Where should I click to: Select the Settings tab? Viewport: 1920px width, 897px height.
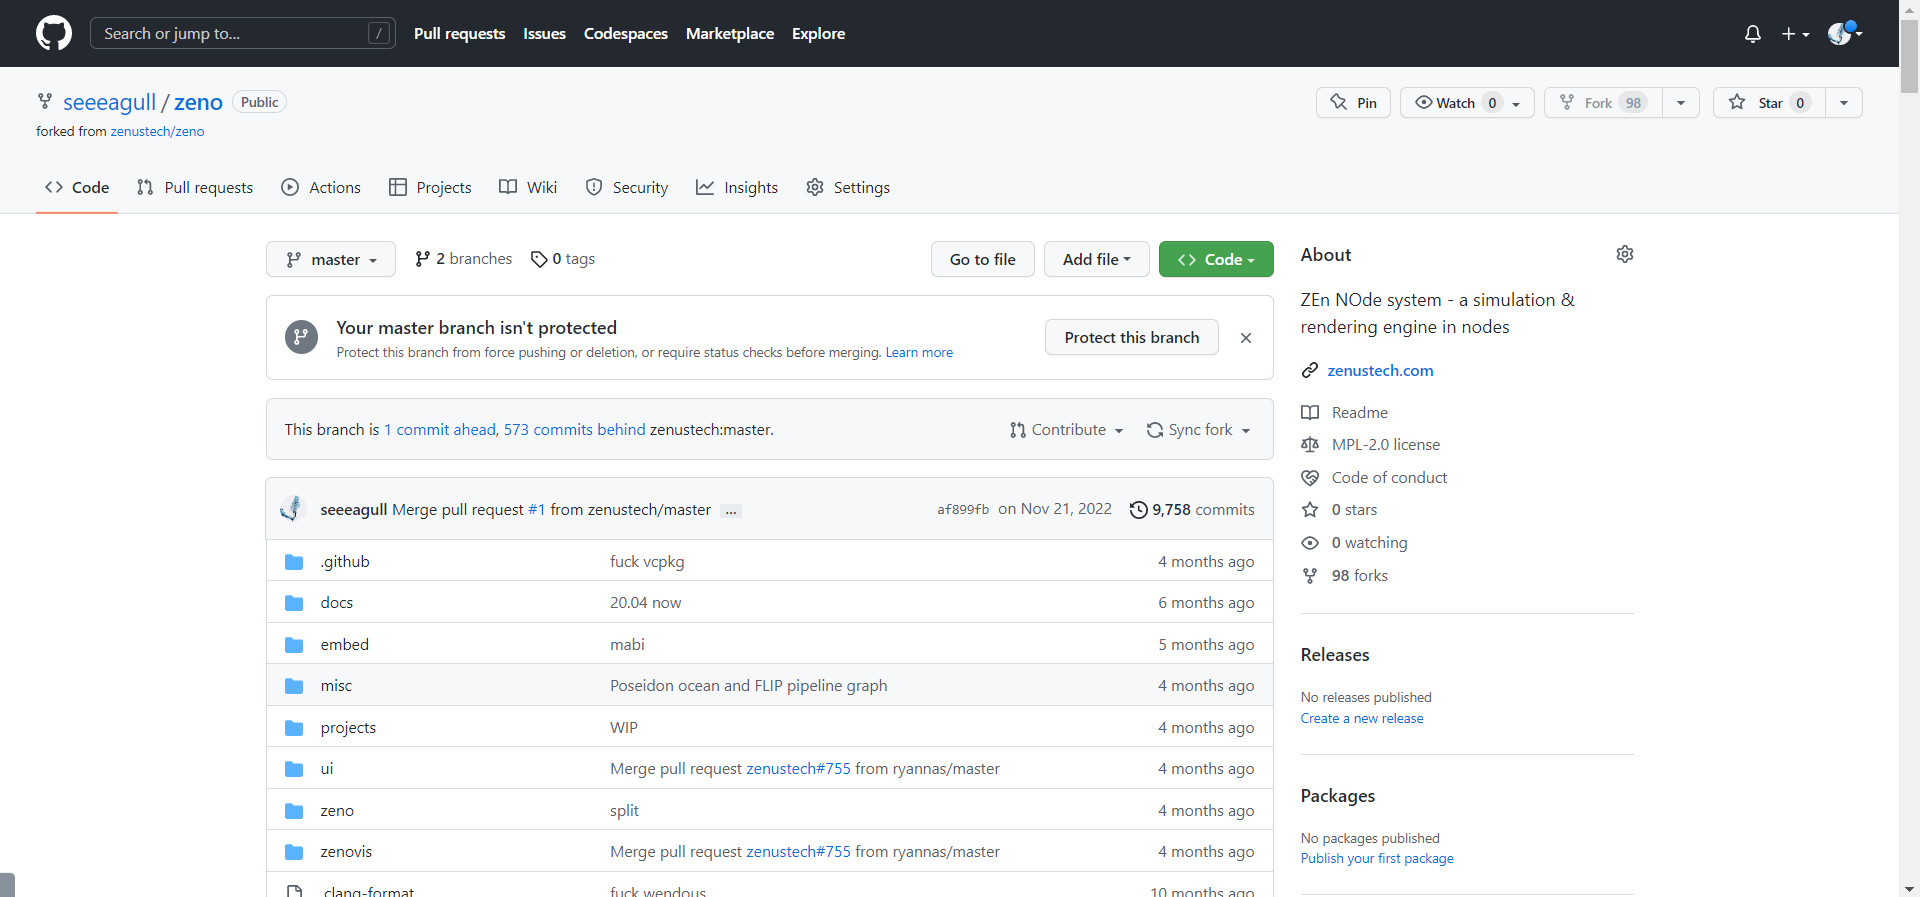click(x=848, y=187)
